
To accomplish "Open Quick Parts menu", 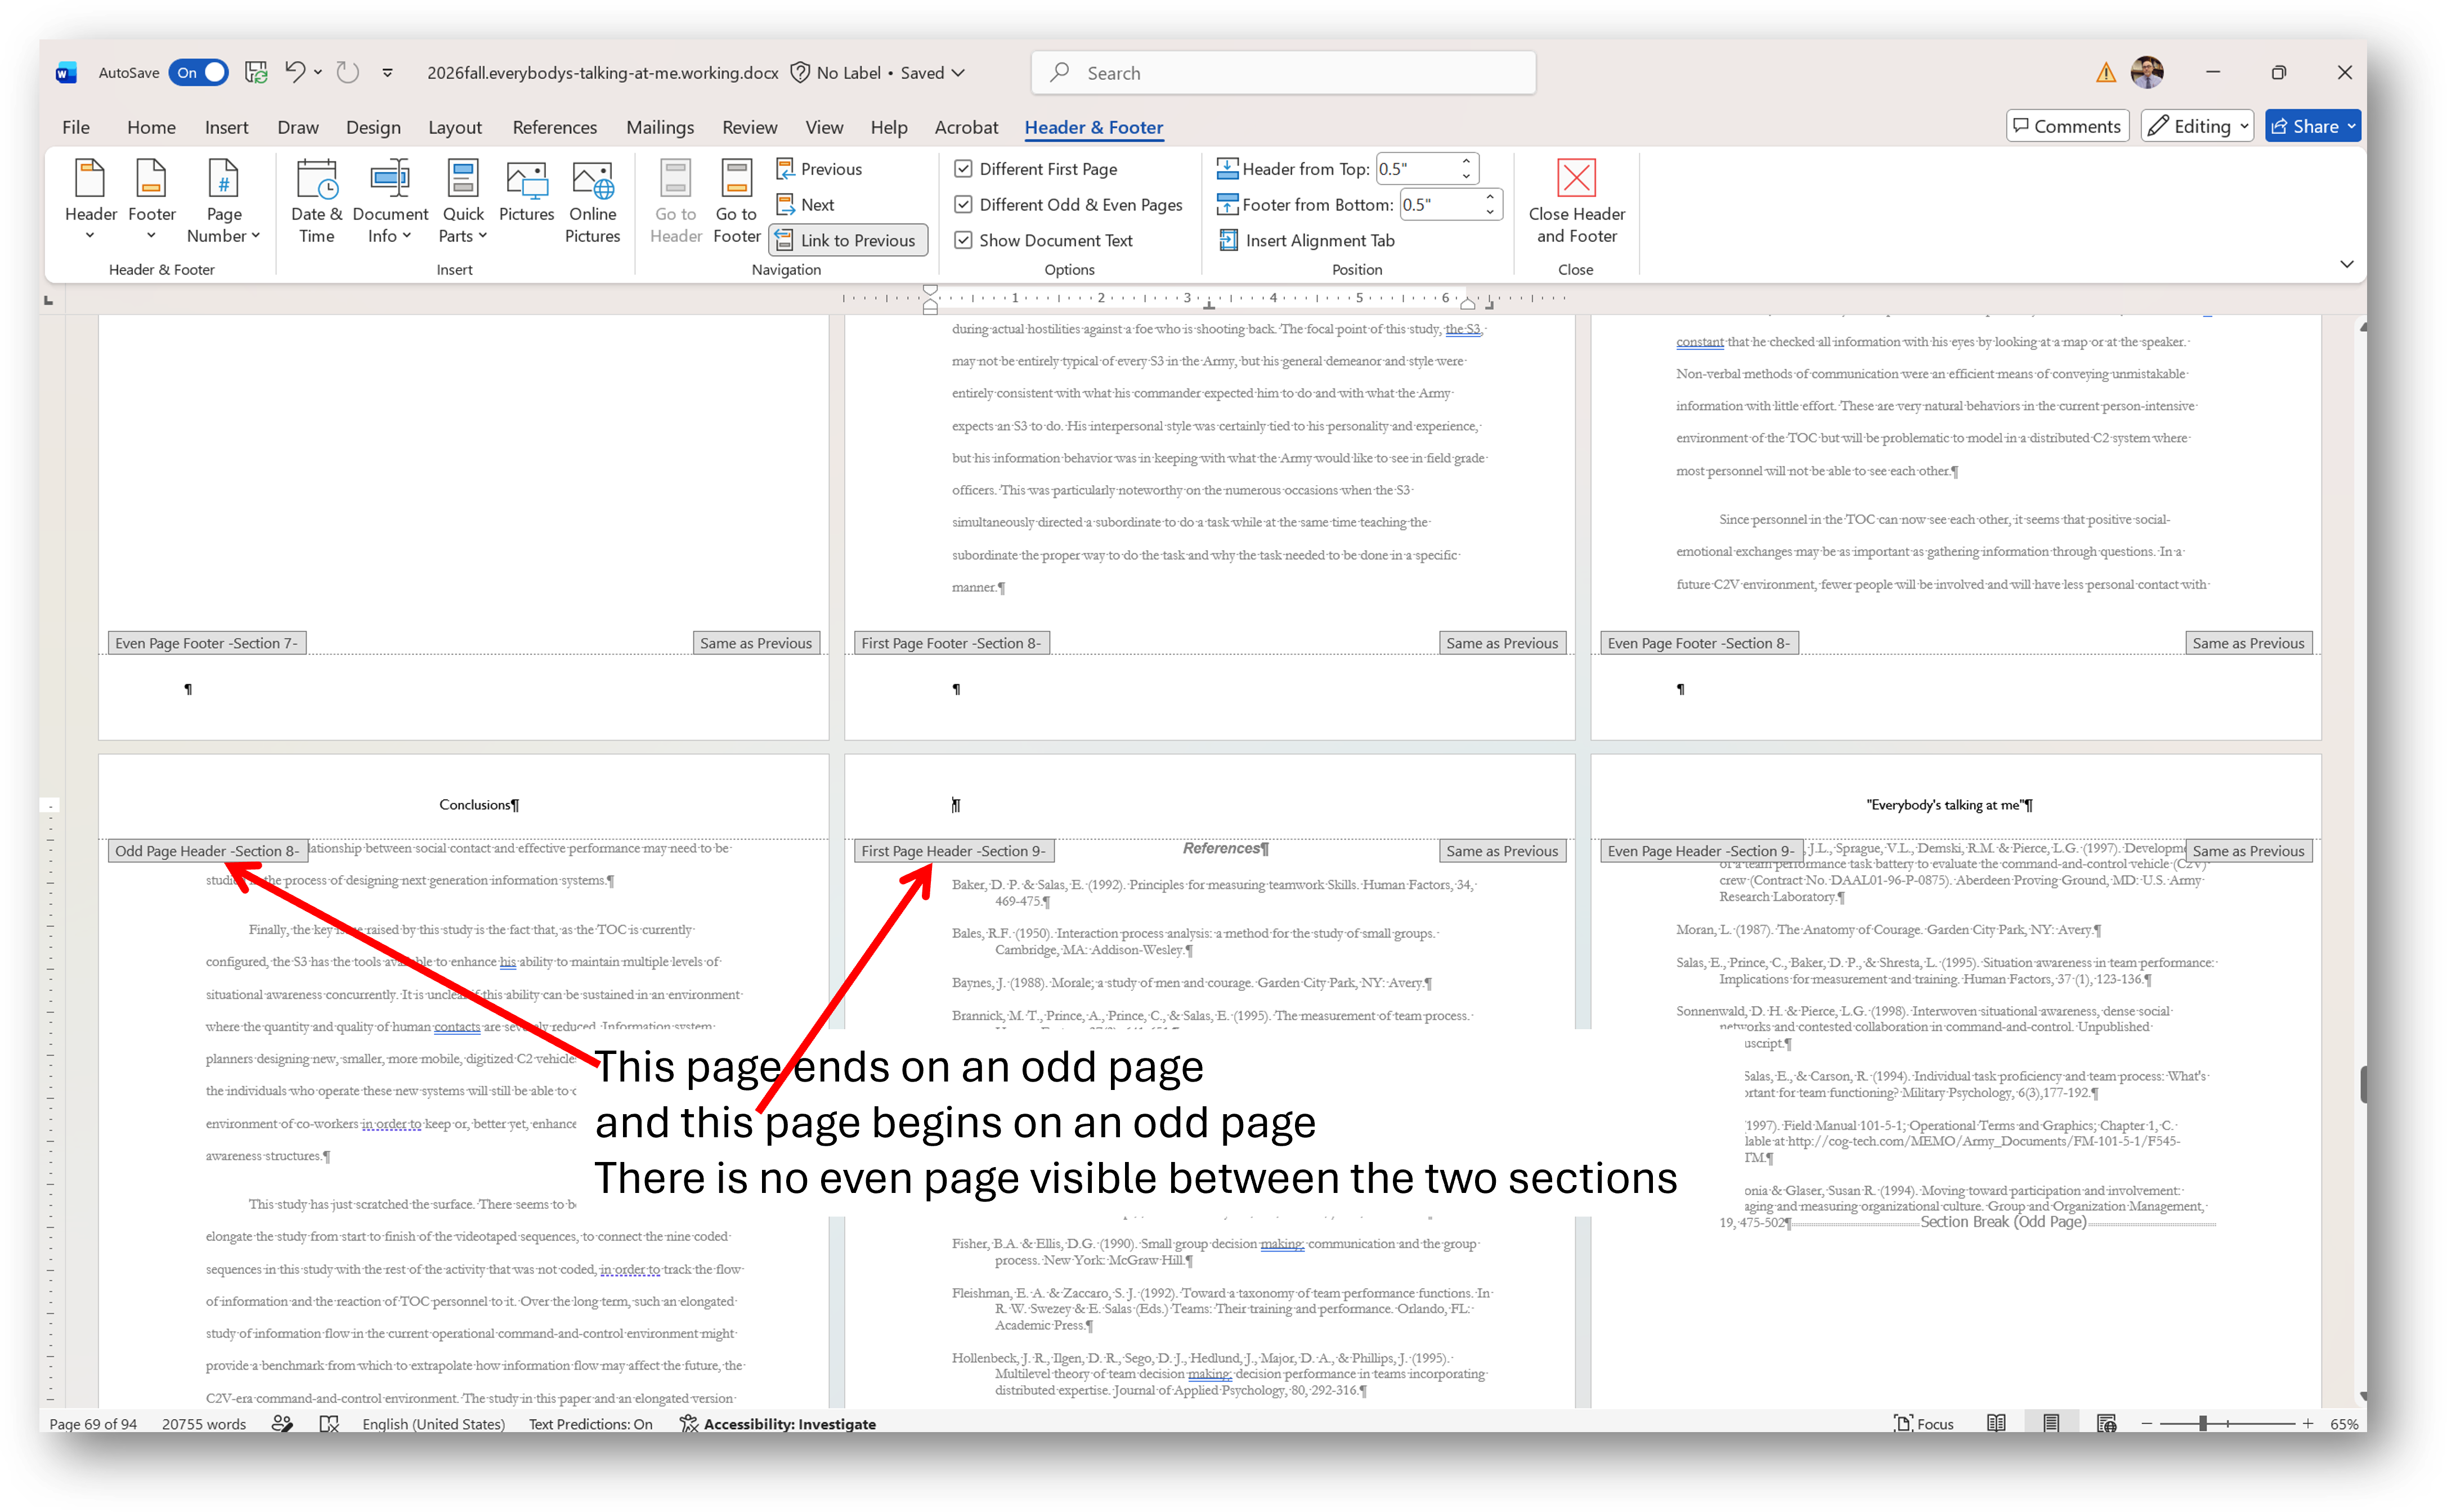I will click(x=462, y=199).
